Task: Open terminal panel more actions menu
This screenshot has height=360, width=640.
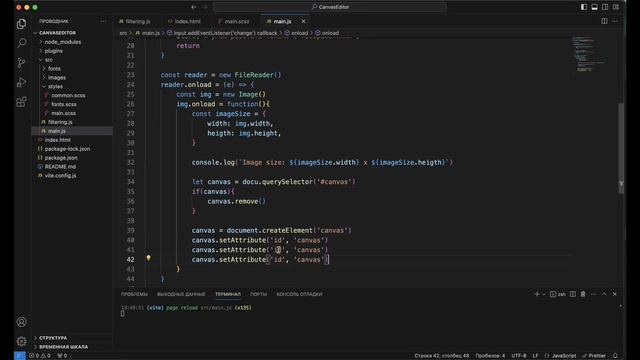Action: coord(593,294)
